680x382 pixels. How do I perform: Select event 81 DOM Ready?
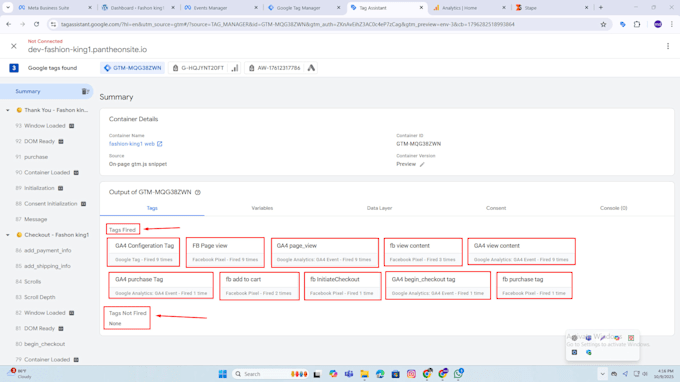coord(39,329)
